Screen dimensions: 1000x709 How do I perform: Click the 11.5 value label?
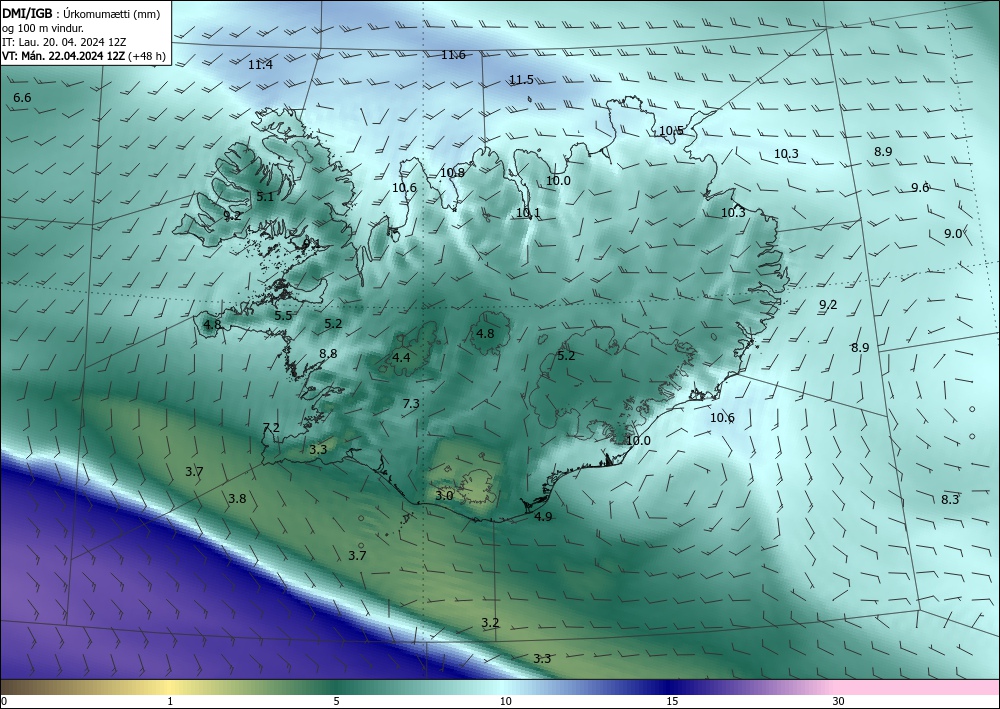(521, 80)
